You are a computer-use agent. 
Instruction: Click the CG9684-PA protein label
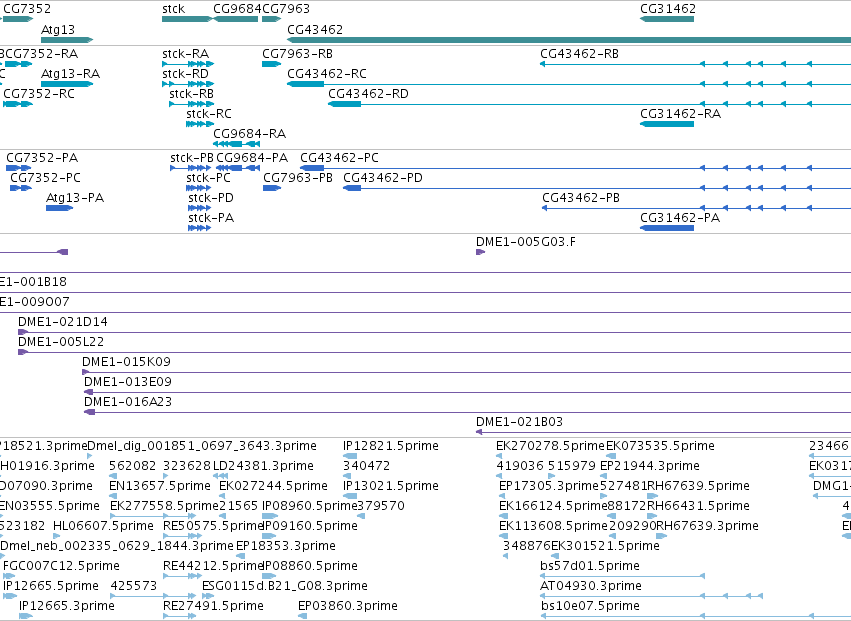252,158
